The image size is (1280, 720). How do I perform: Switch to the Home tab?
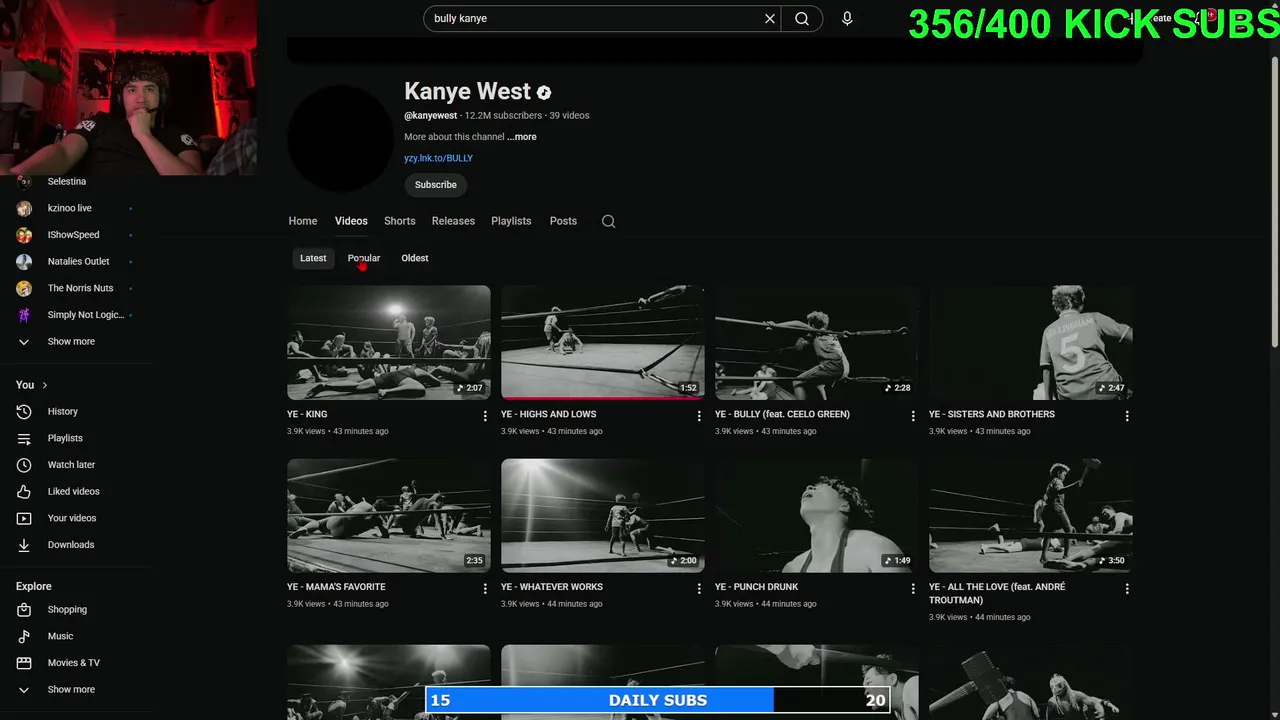(303, 221)
